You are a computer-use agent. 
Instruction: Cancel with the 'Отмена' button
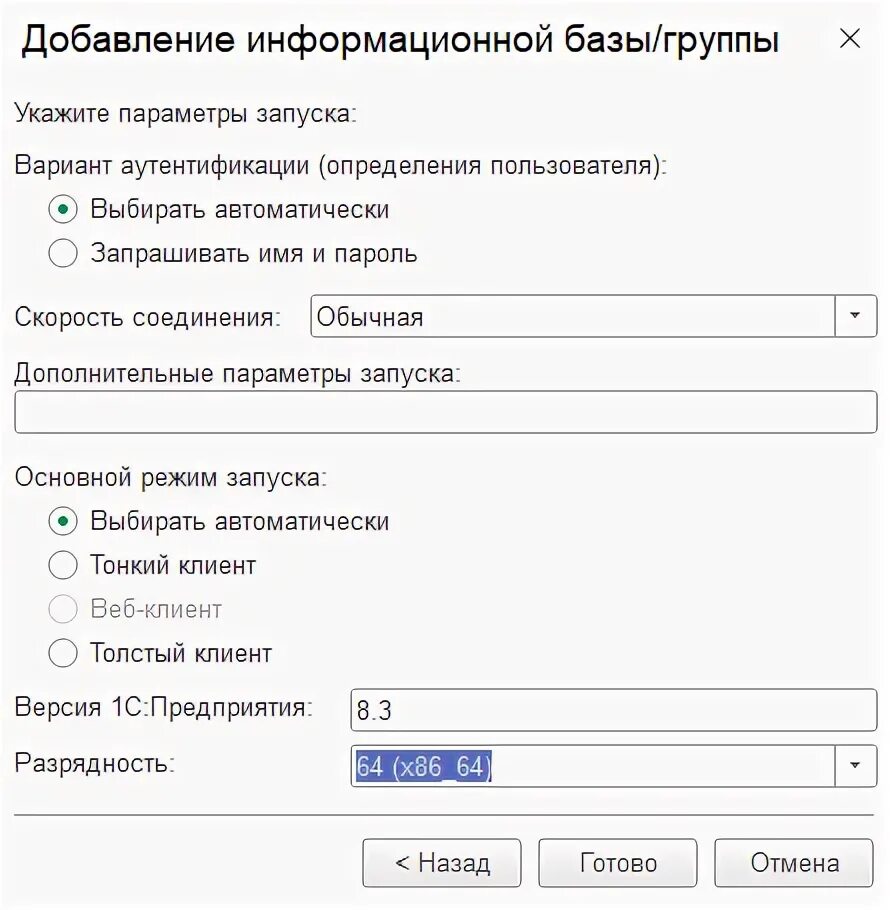click(795, 863)
